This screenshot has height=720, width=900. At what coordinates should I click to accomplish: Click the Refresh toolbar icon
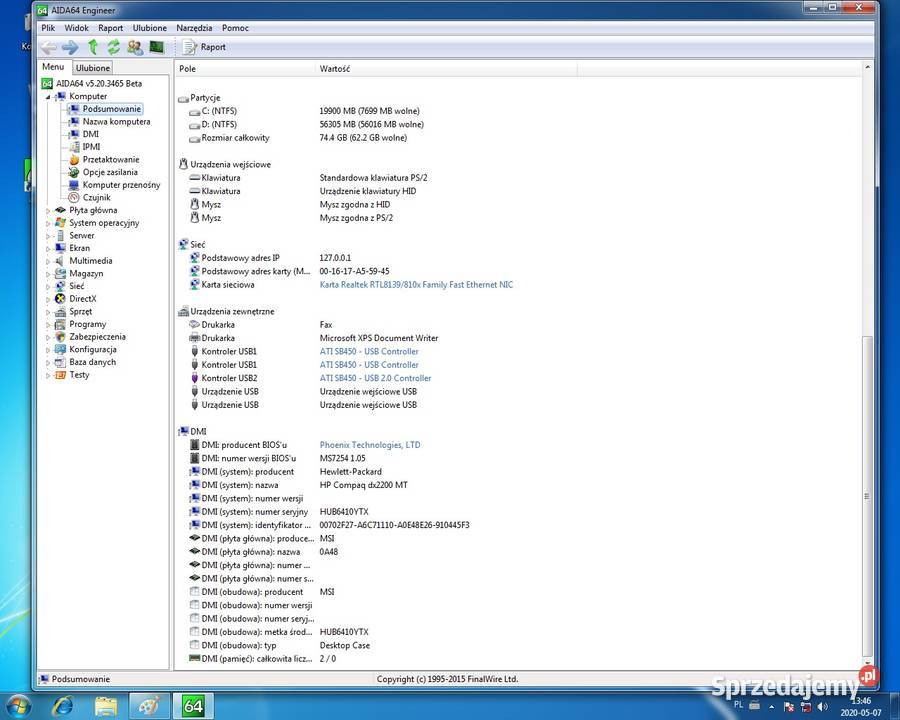click(x=114, y=47)
